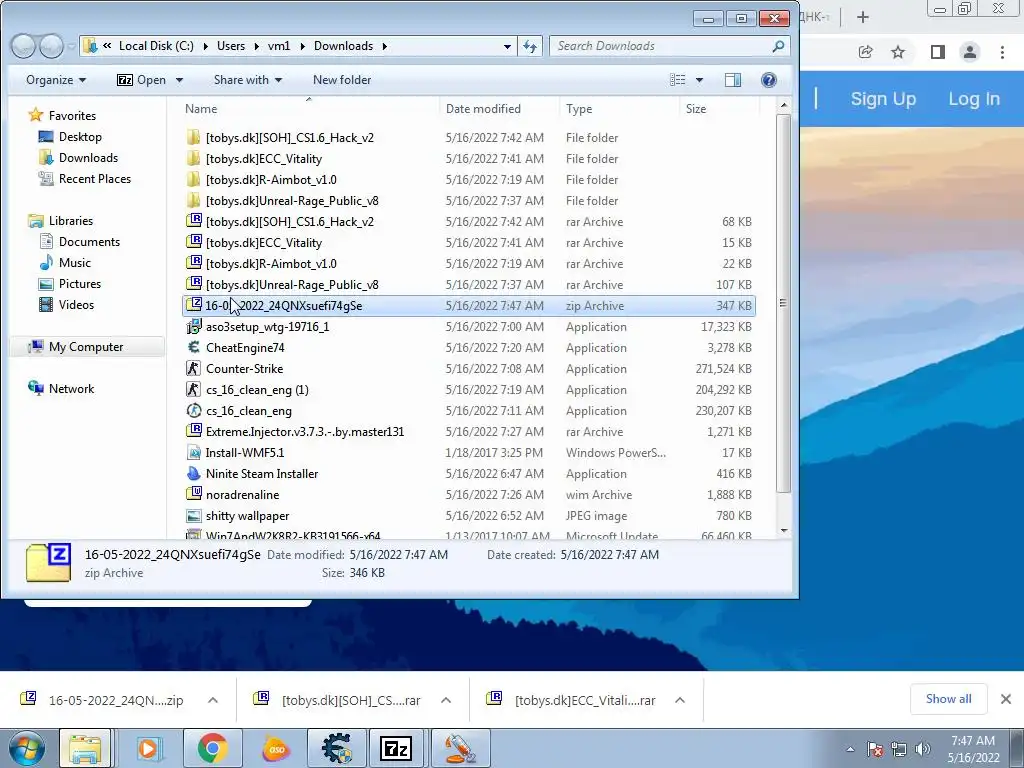Select Documents library
This screenshot has height=768, width=1024.
click(x=89, y=242)
